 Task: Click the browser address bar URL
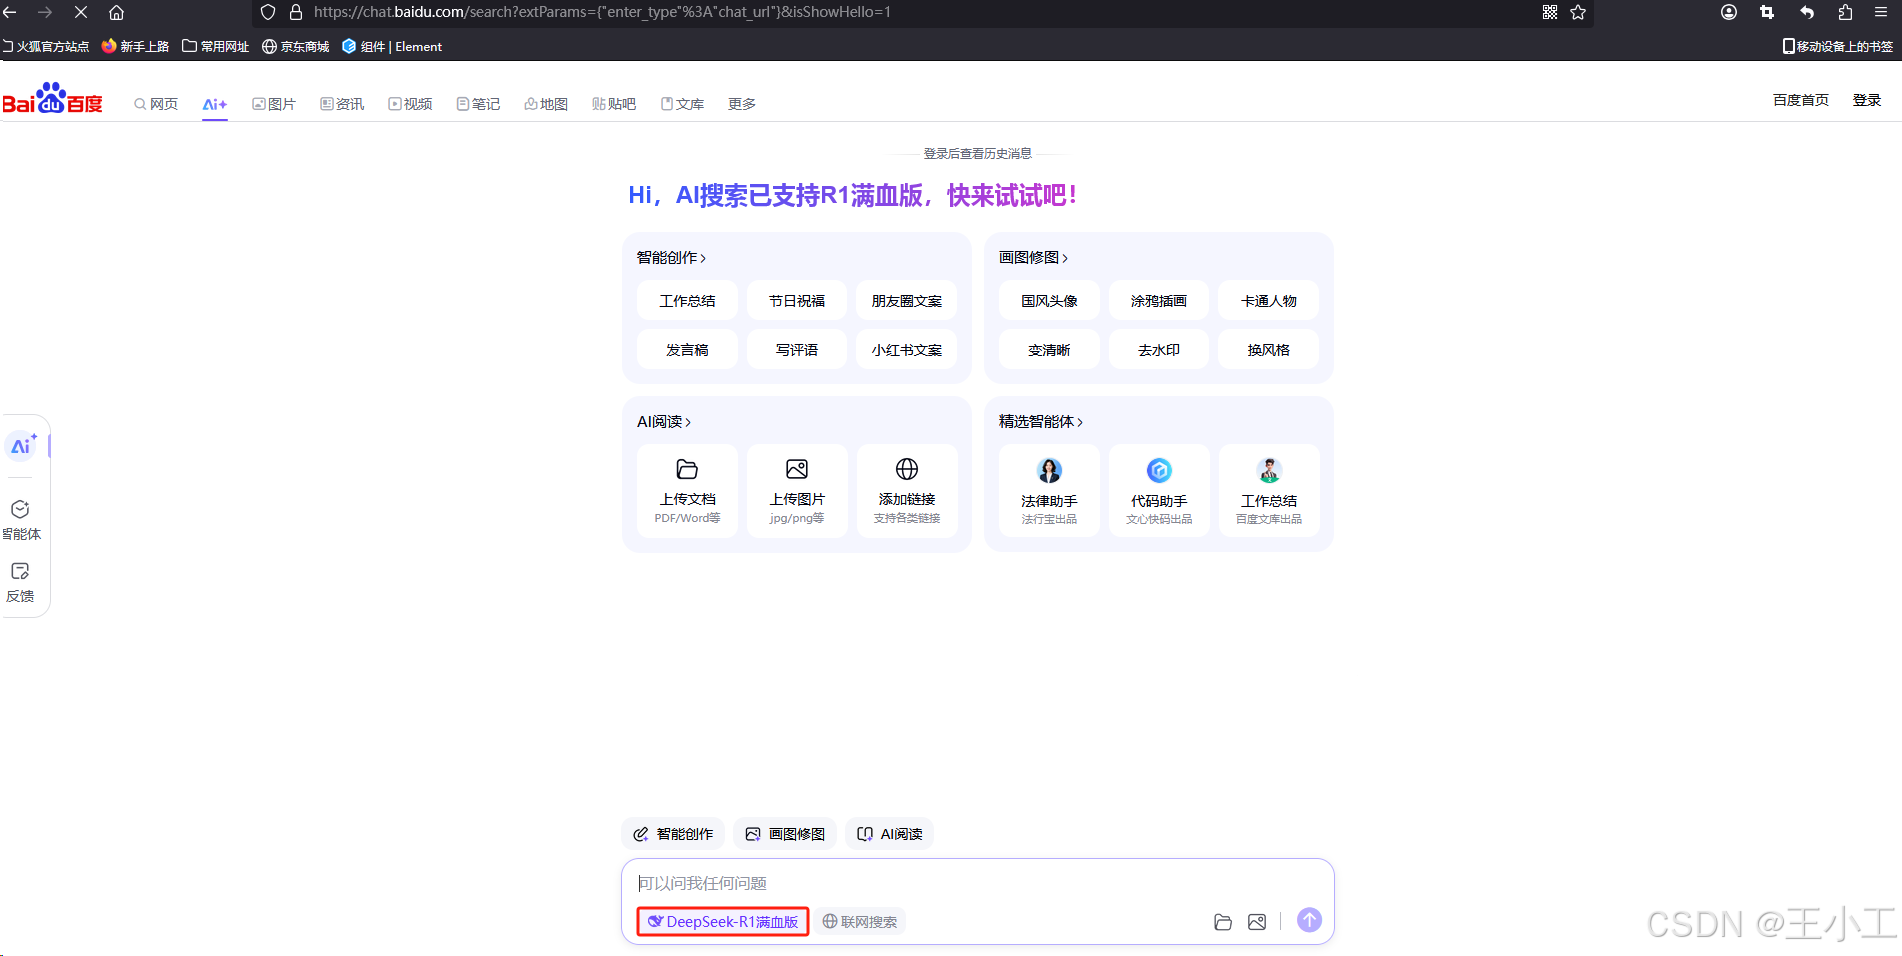[602, 12]
